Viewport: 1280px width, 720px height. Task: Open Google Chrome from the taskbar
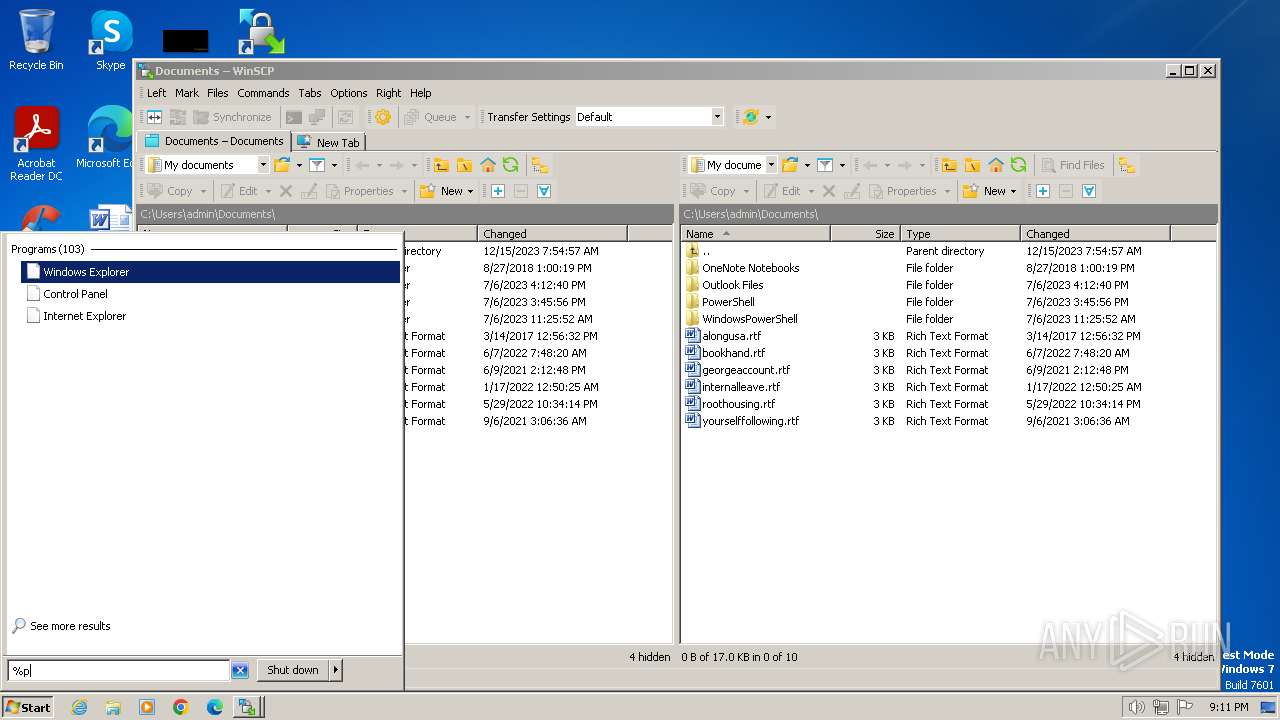(181, 707)
